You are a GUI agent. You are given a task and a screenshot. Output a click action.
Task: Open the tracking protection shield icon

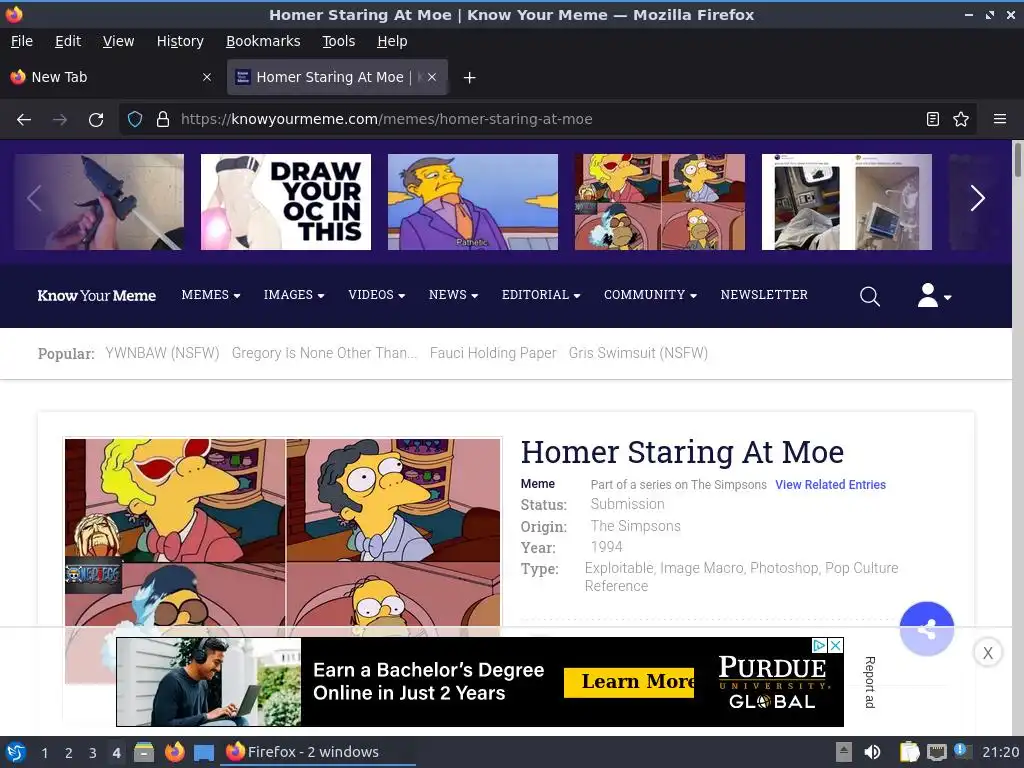click(135, 119)
